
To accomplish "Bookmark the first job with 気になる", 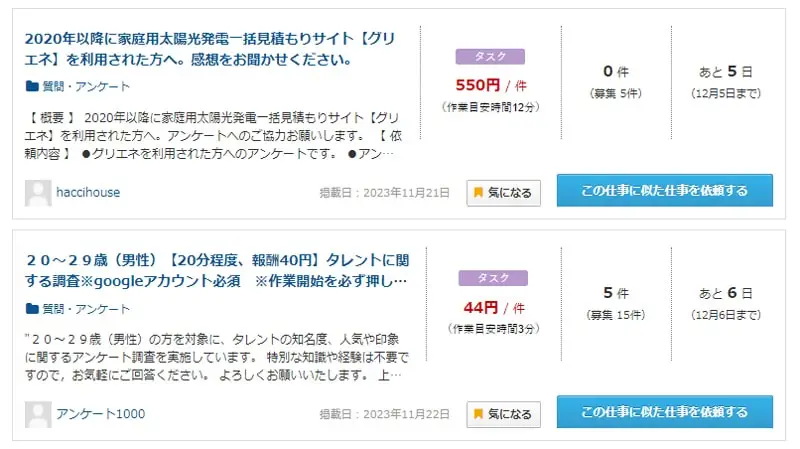I will point(504,193).
